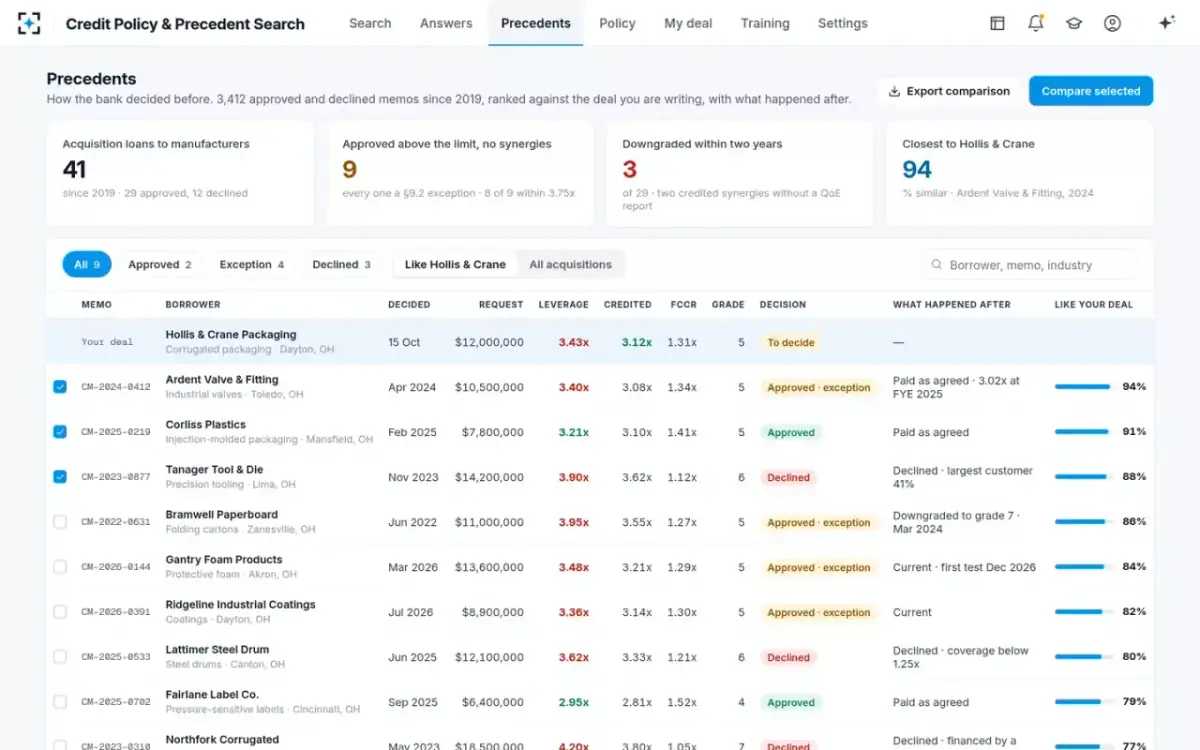Check the Ridgeline Industrial Coatings checkbox
Viewport: 1200px width, 750px height.
(x=60, y=612)
